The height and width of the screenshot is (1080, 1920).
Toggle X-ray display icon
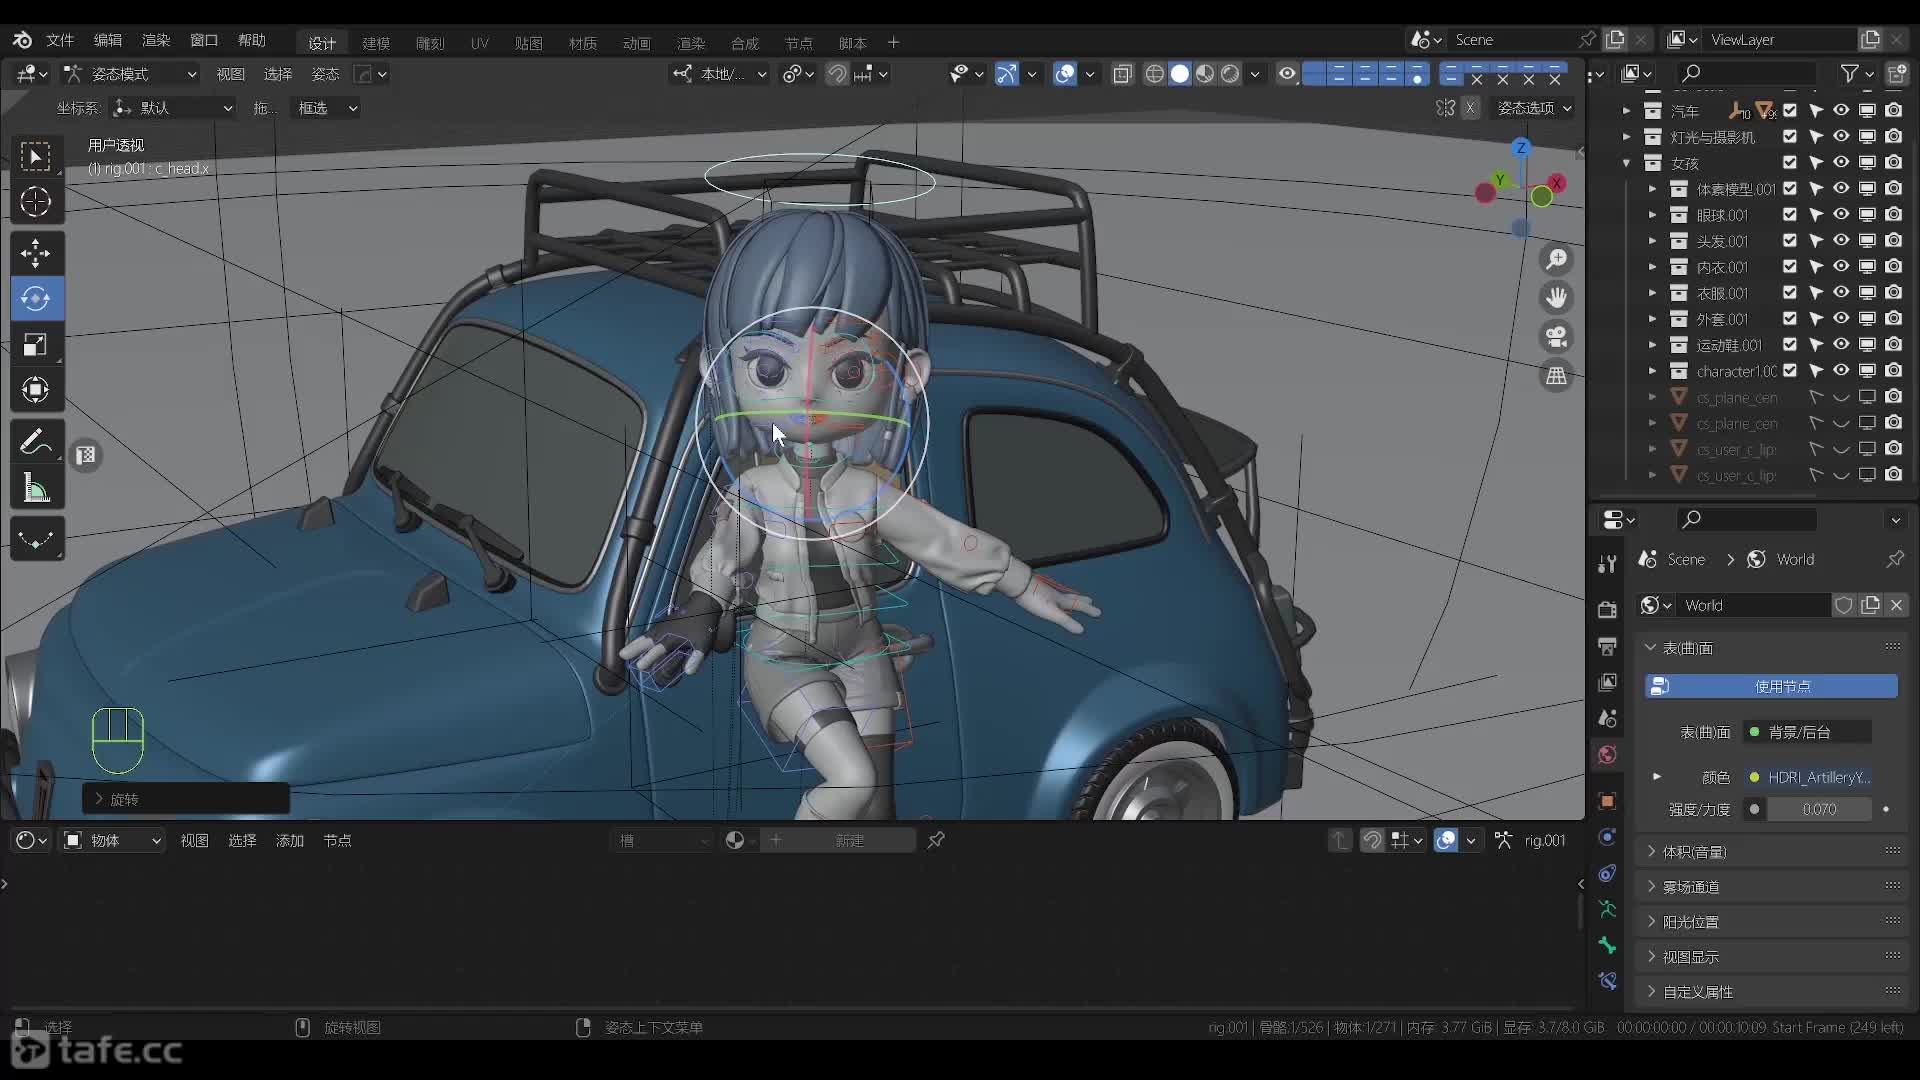[x=1122, y=74]
